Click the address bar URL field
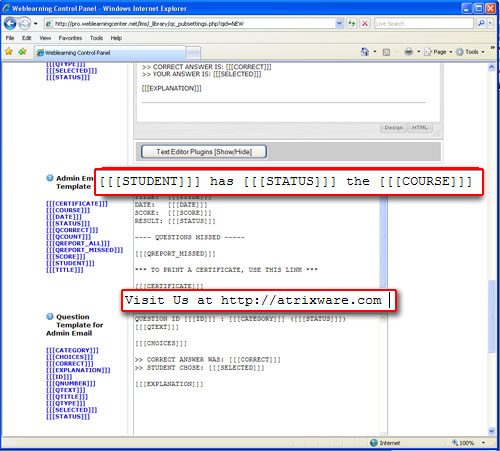The height and width of the screenshot is (451, 500). 190,24
